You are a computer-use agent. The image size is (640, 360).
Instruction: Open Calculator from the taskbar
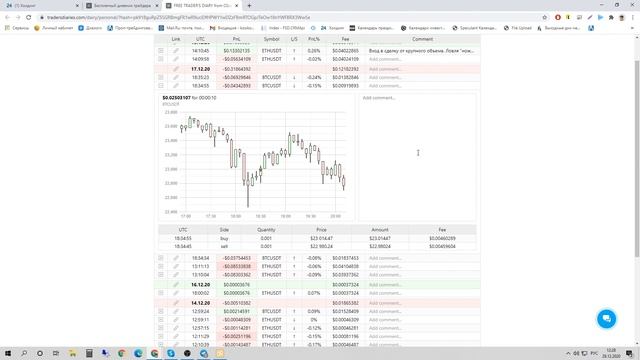pyautogui.click(x=89, y=353)
